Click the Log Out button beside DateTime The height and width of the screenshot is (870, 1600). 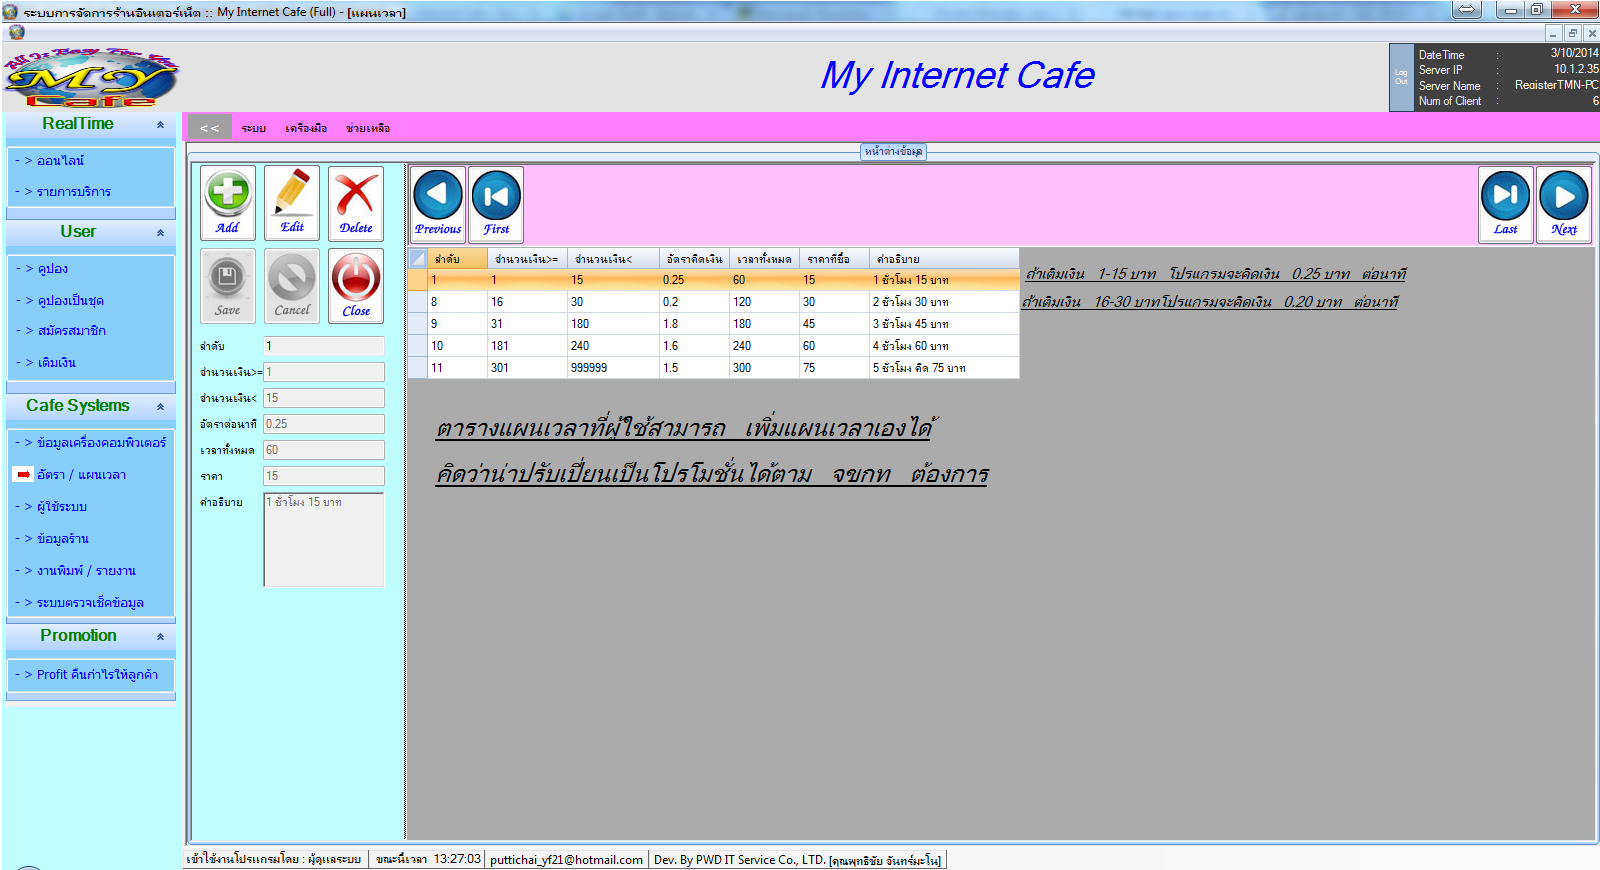pos(1401,77)
